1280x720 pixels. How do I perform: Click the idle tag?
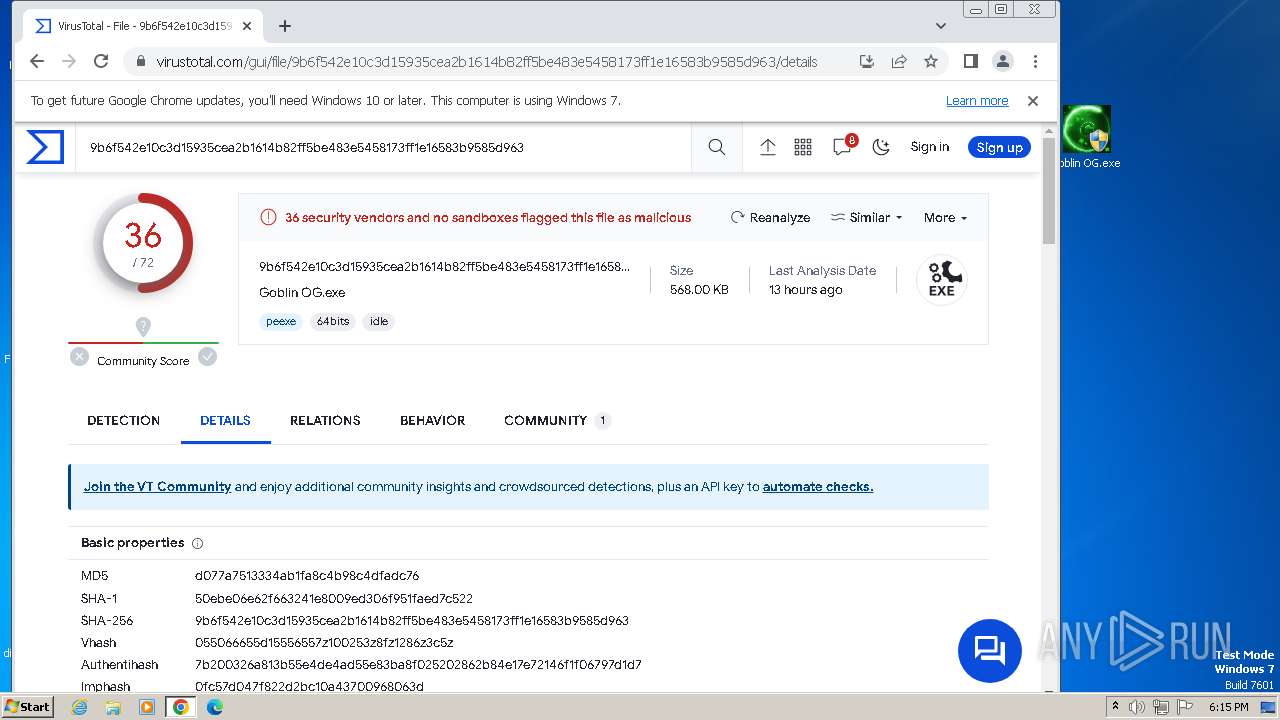379,321
